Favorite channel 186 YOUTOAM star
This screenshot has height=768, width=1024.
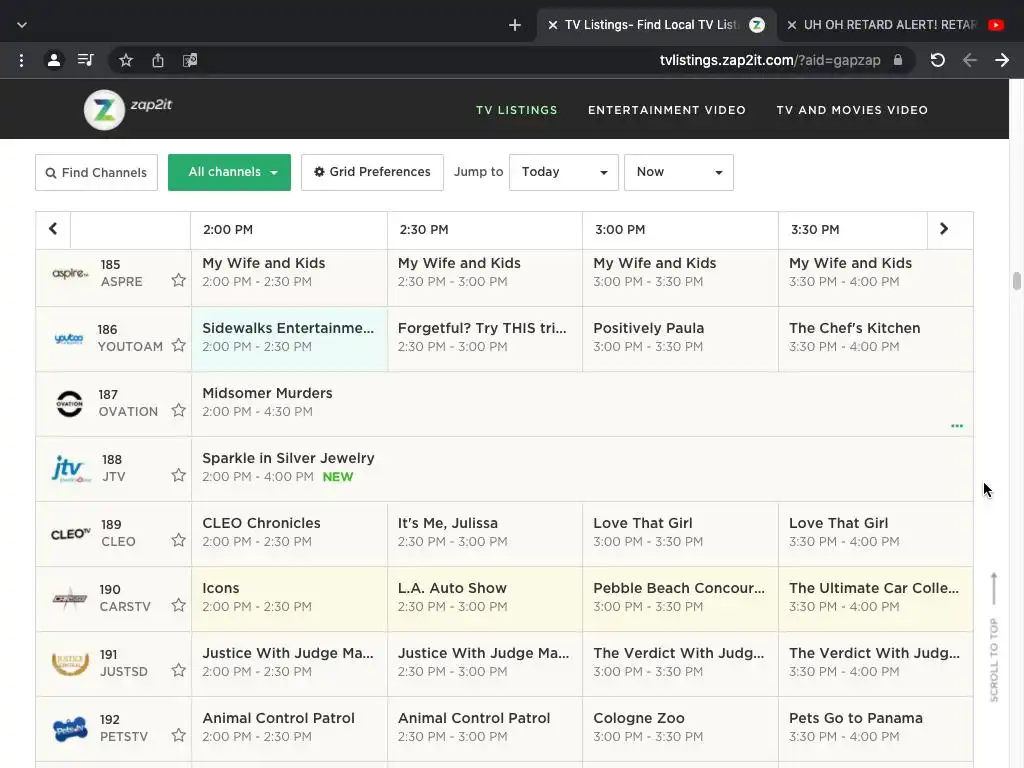pos(178,345)
